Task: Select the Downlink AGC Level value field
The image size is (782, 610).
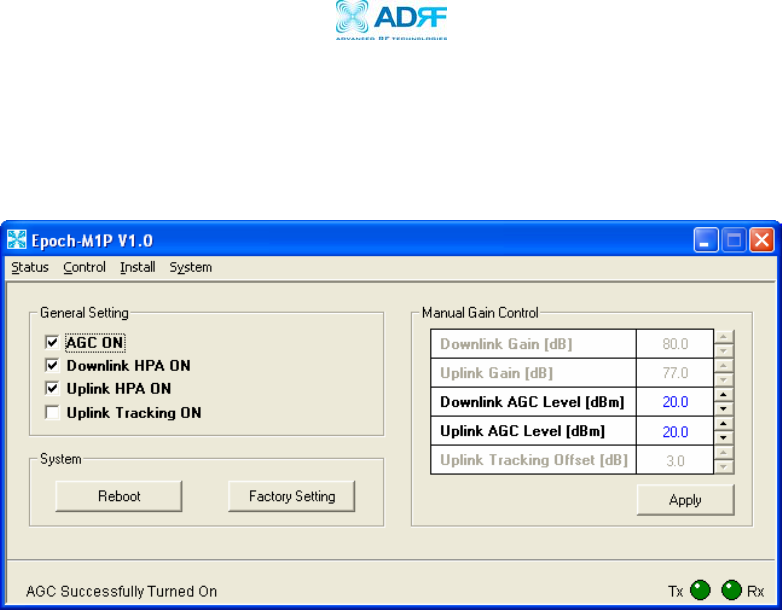Action: click(x=675, y=402)
